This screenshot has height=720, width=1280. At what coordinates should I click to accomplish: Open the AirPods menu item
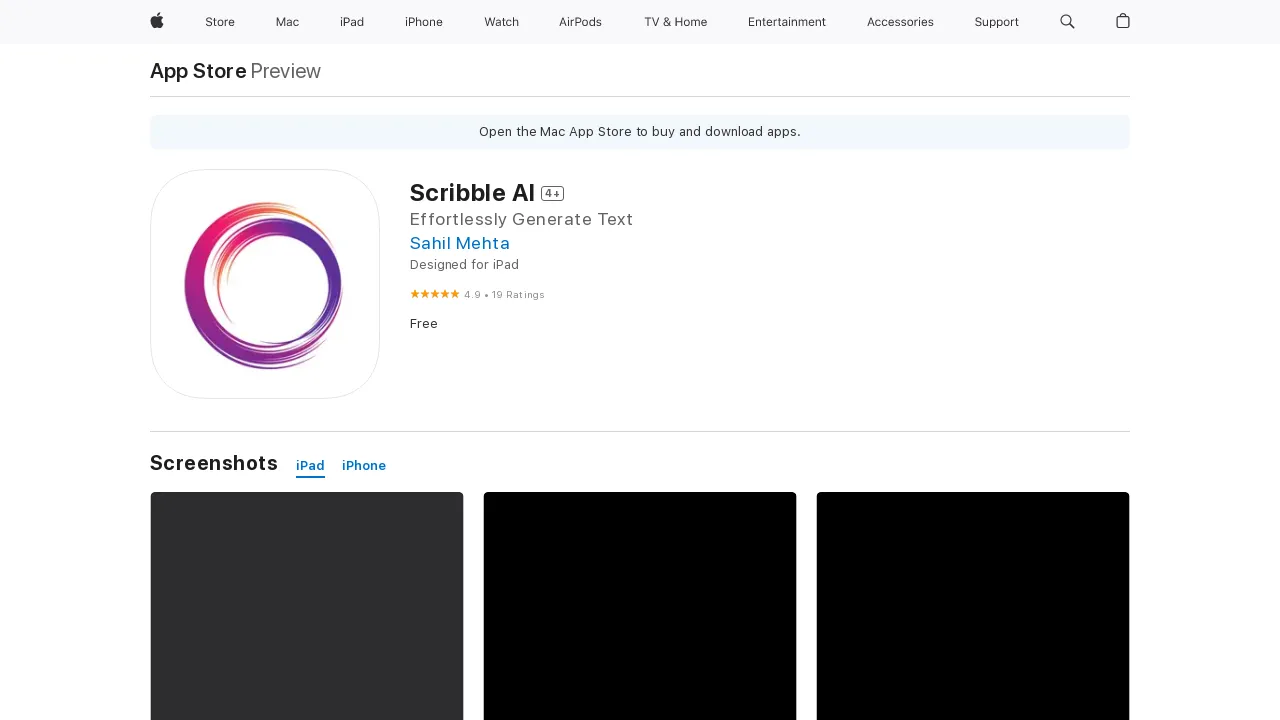(580, 22)
